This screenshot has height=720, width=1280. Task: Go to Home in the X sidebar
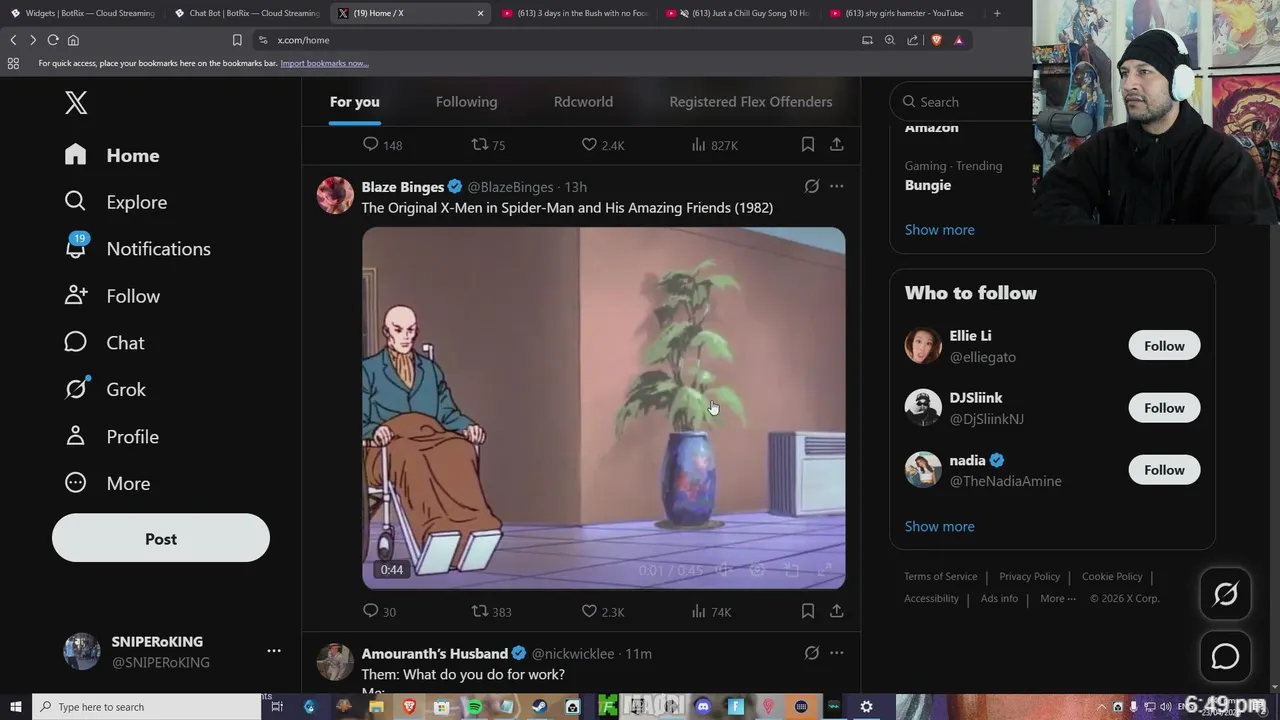point(112,155)
